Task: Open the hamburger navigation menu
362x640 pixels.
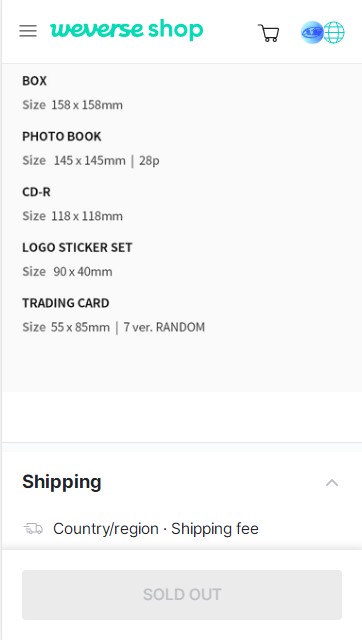Action: 28,31
